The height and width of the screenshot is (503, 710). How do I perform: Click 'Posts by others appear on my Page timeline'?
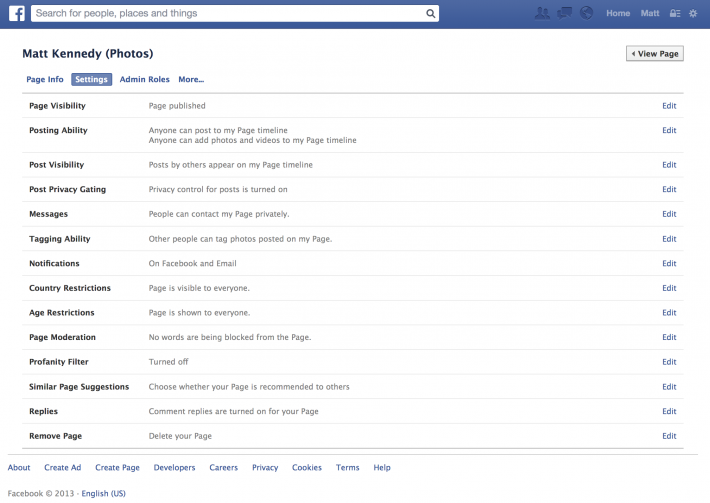click(230, 165)
